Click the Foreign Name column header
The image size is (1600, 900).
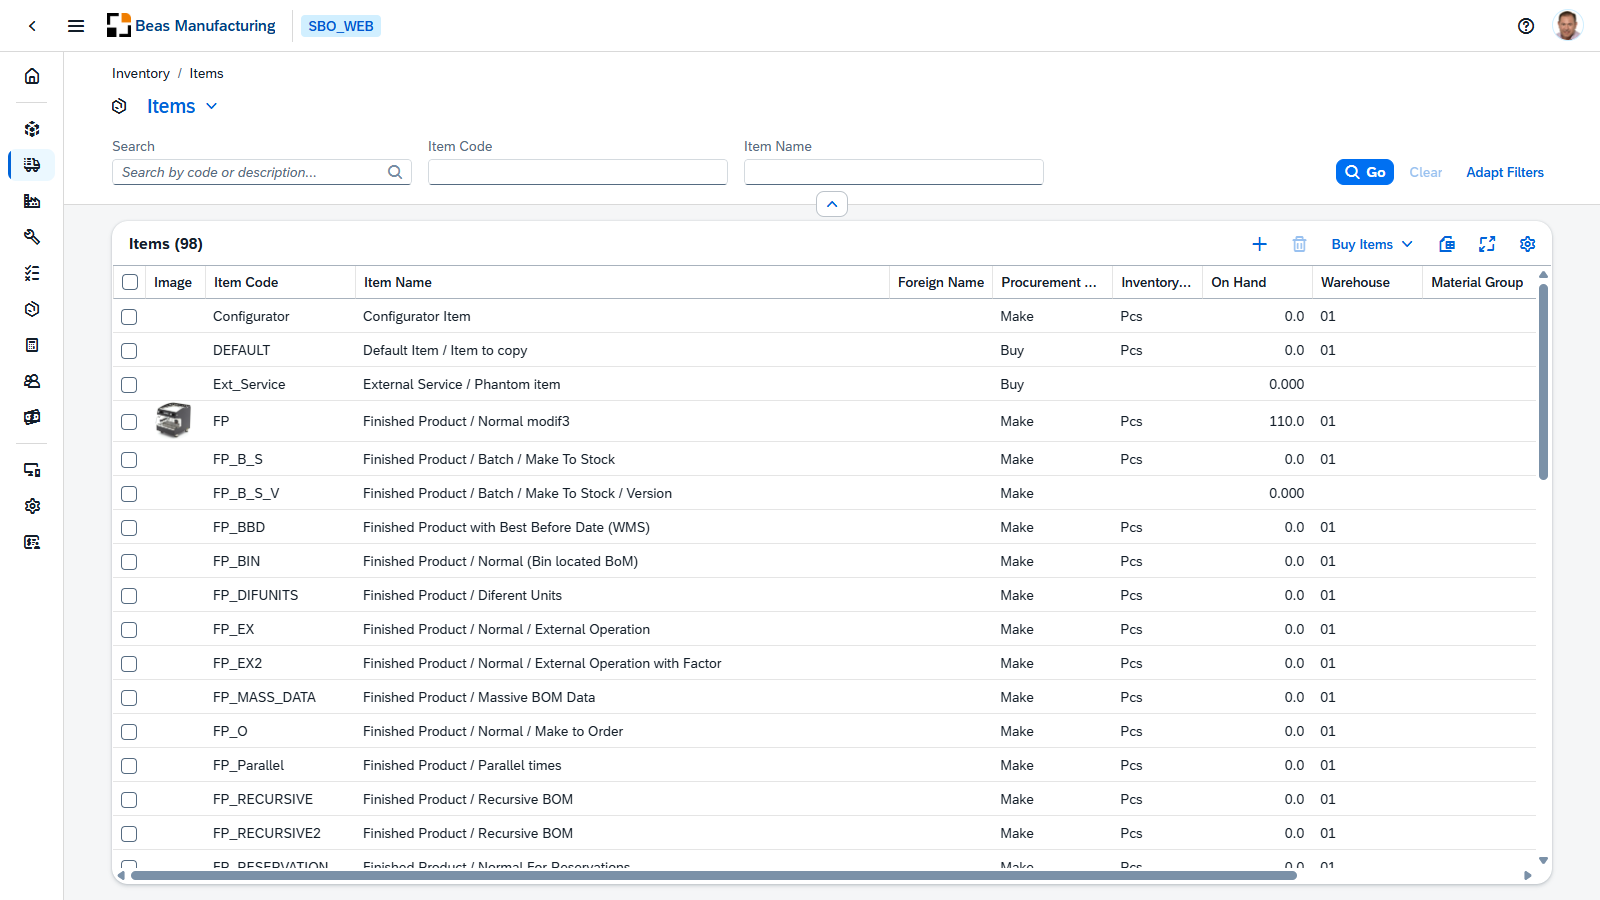[941, 282]
